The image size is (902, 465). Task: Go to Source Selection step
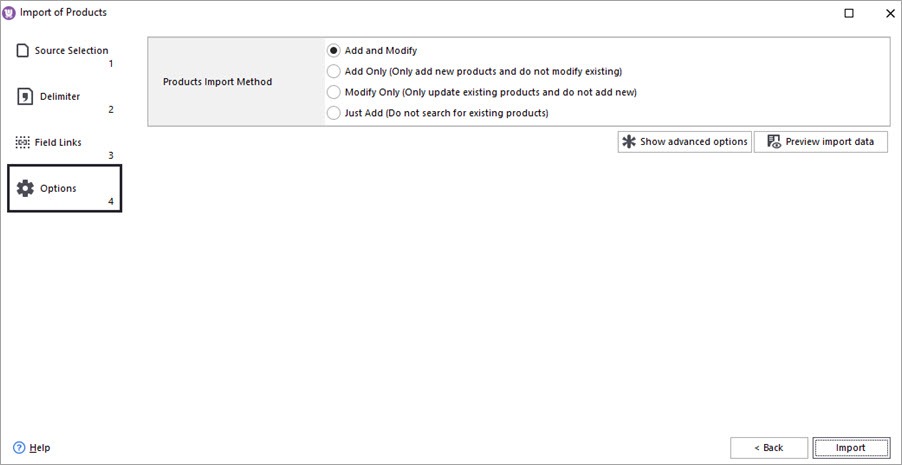click(71, 50)
